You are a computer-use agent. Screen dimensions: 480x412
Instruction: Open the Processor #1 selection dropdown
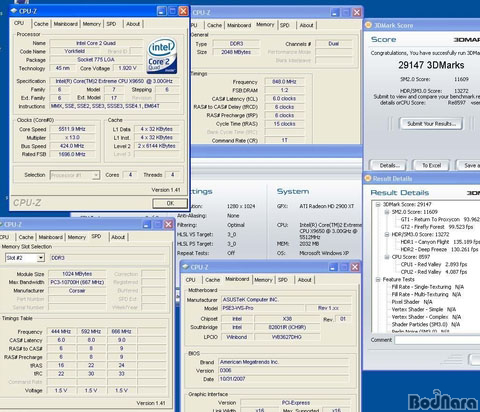pyautogui.click(x=96, y=175)
